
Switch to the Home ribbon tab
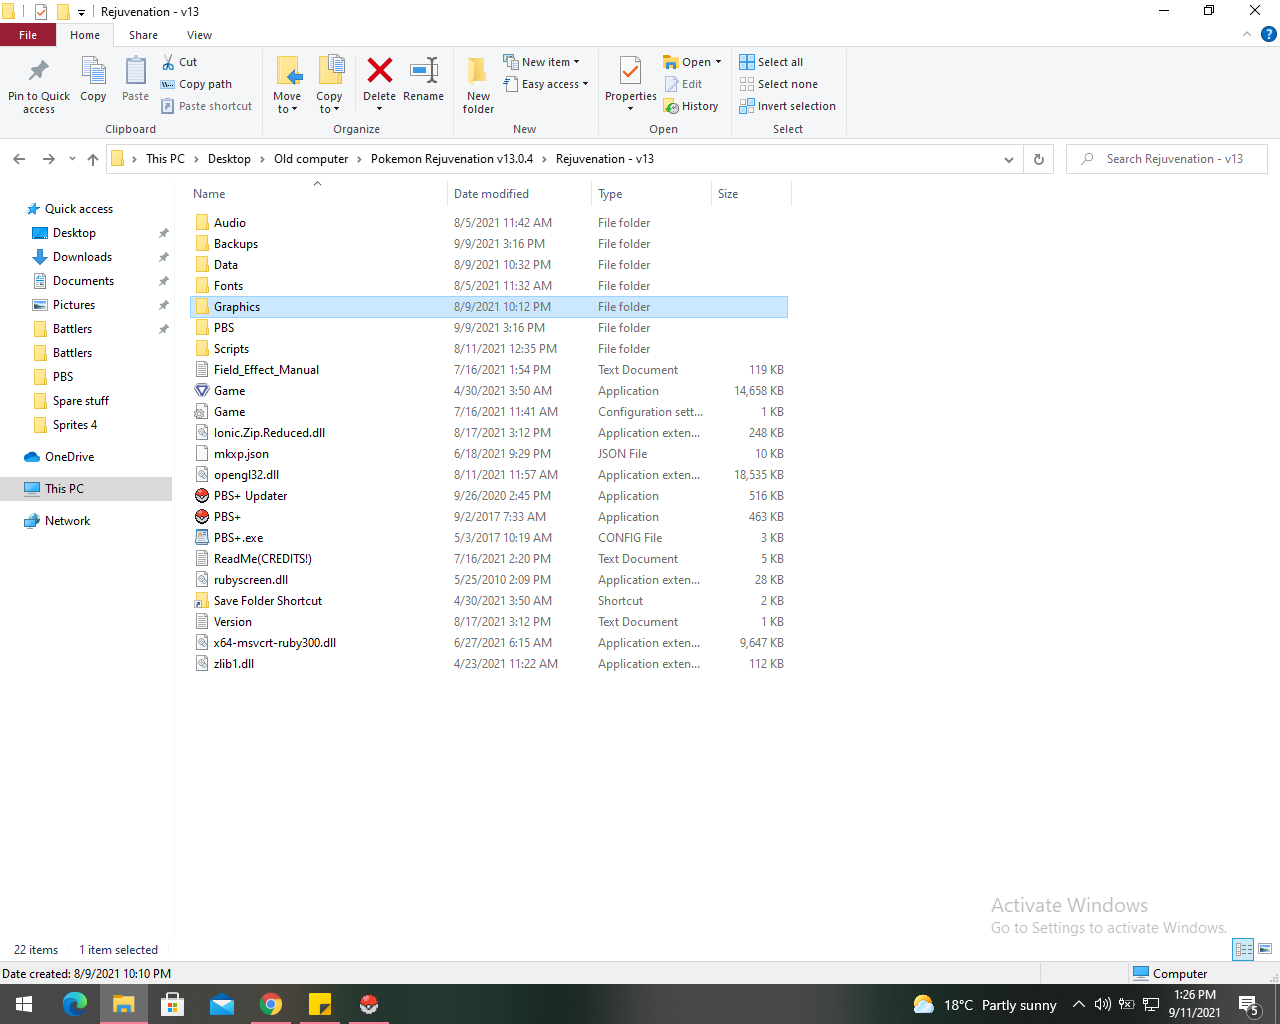(85, 35)
